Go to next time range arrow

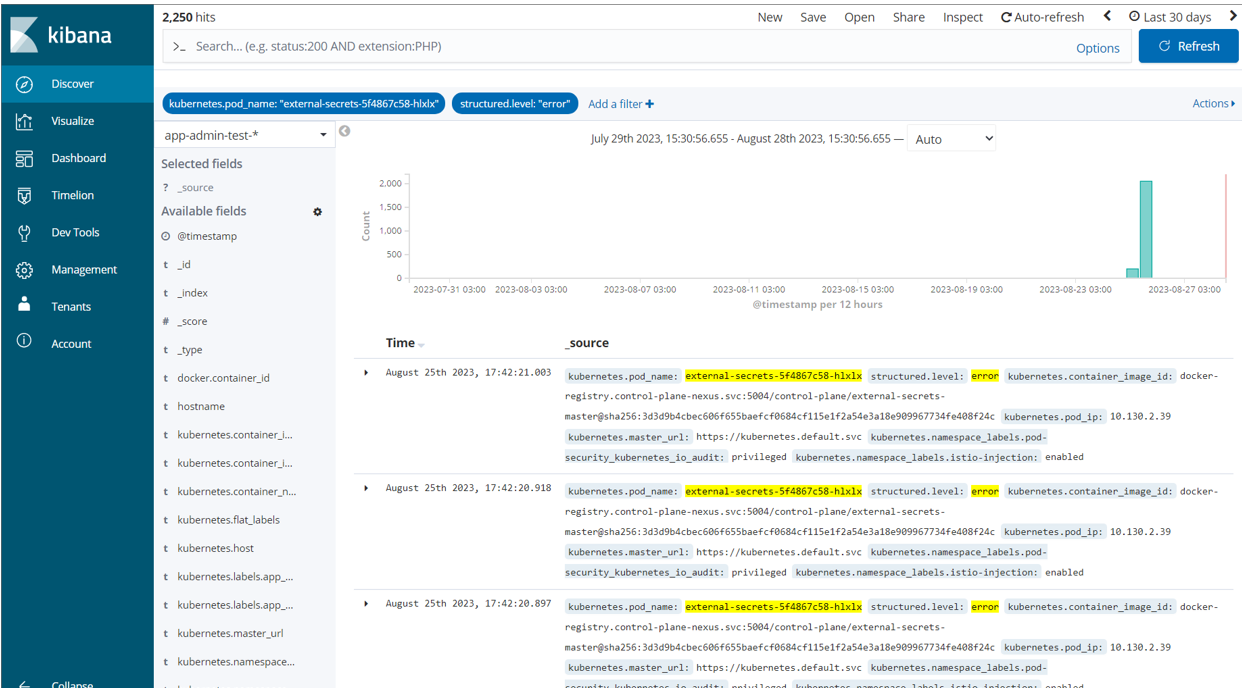coord(1233,16)
